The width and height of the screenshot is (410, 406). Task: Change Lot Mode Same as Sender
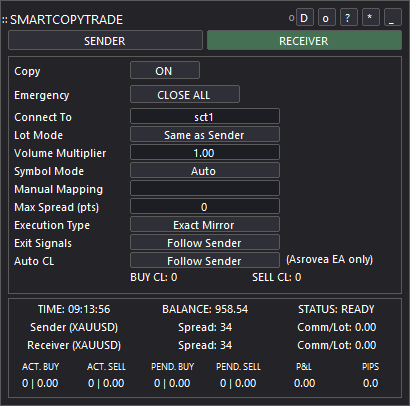click(x=205, y=135)
